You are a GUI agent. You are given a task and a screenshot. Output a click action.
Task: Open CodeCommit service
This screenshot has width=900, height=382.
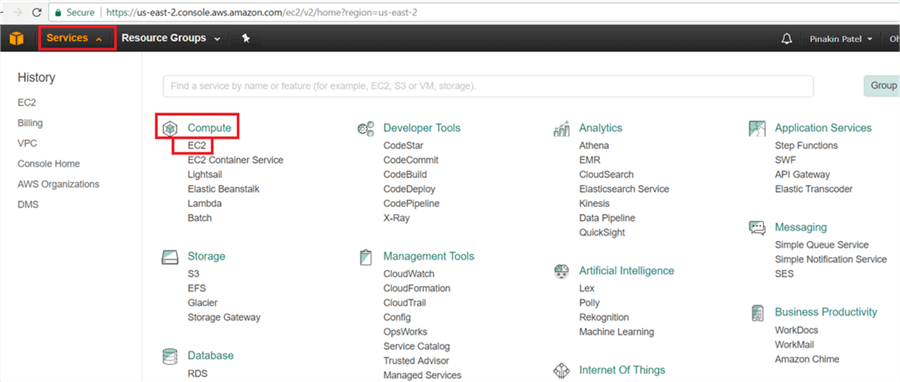pos(411,160)
